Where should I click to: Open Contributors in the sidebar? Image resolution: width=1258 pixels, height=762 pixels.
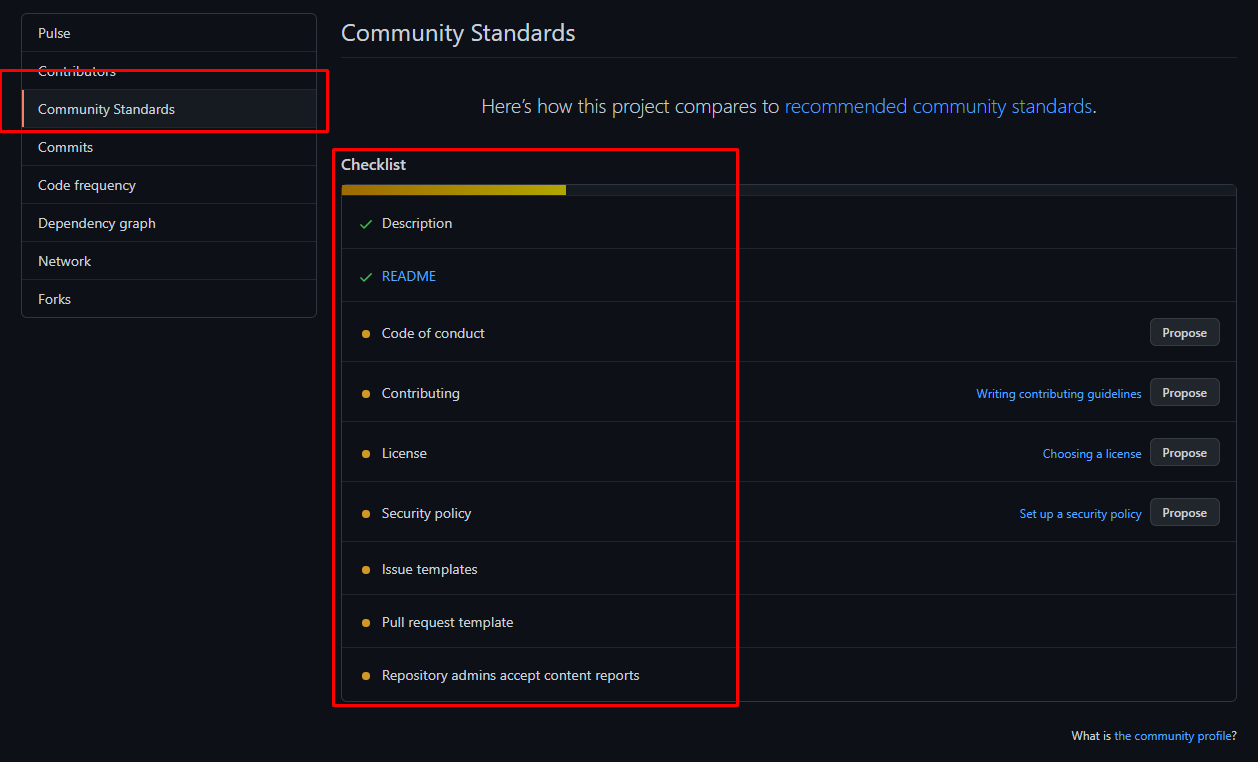(77, 71)
